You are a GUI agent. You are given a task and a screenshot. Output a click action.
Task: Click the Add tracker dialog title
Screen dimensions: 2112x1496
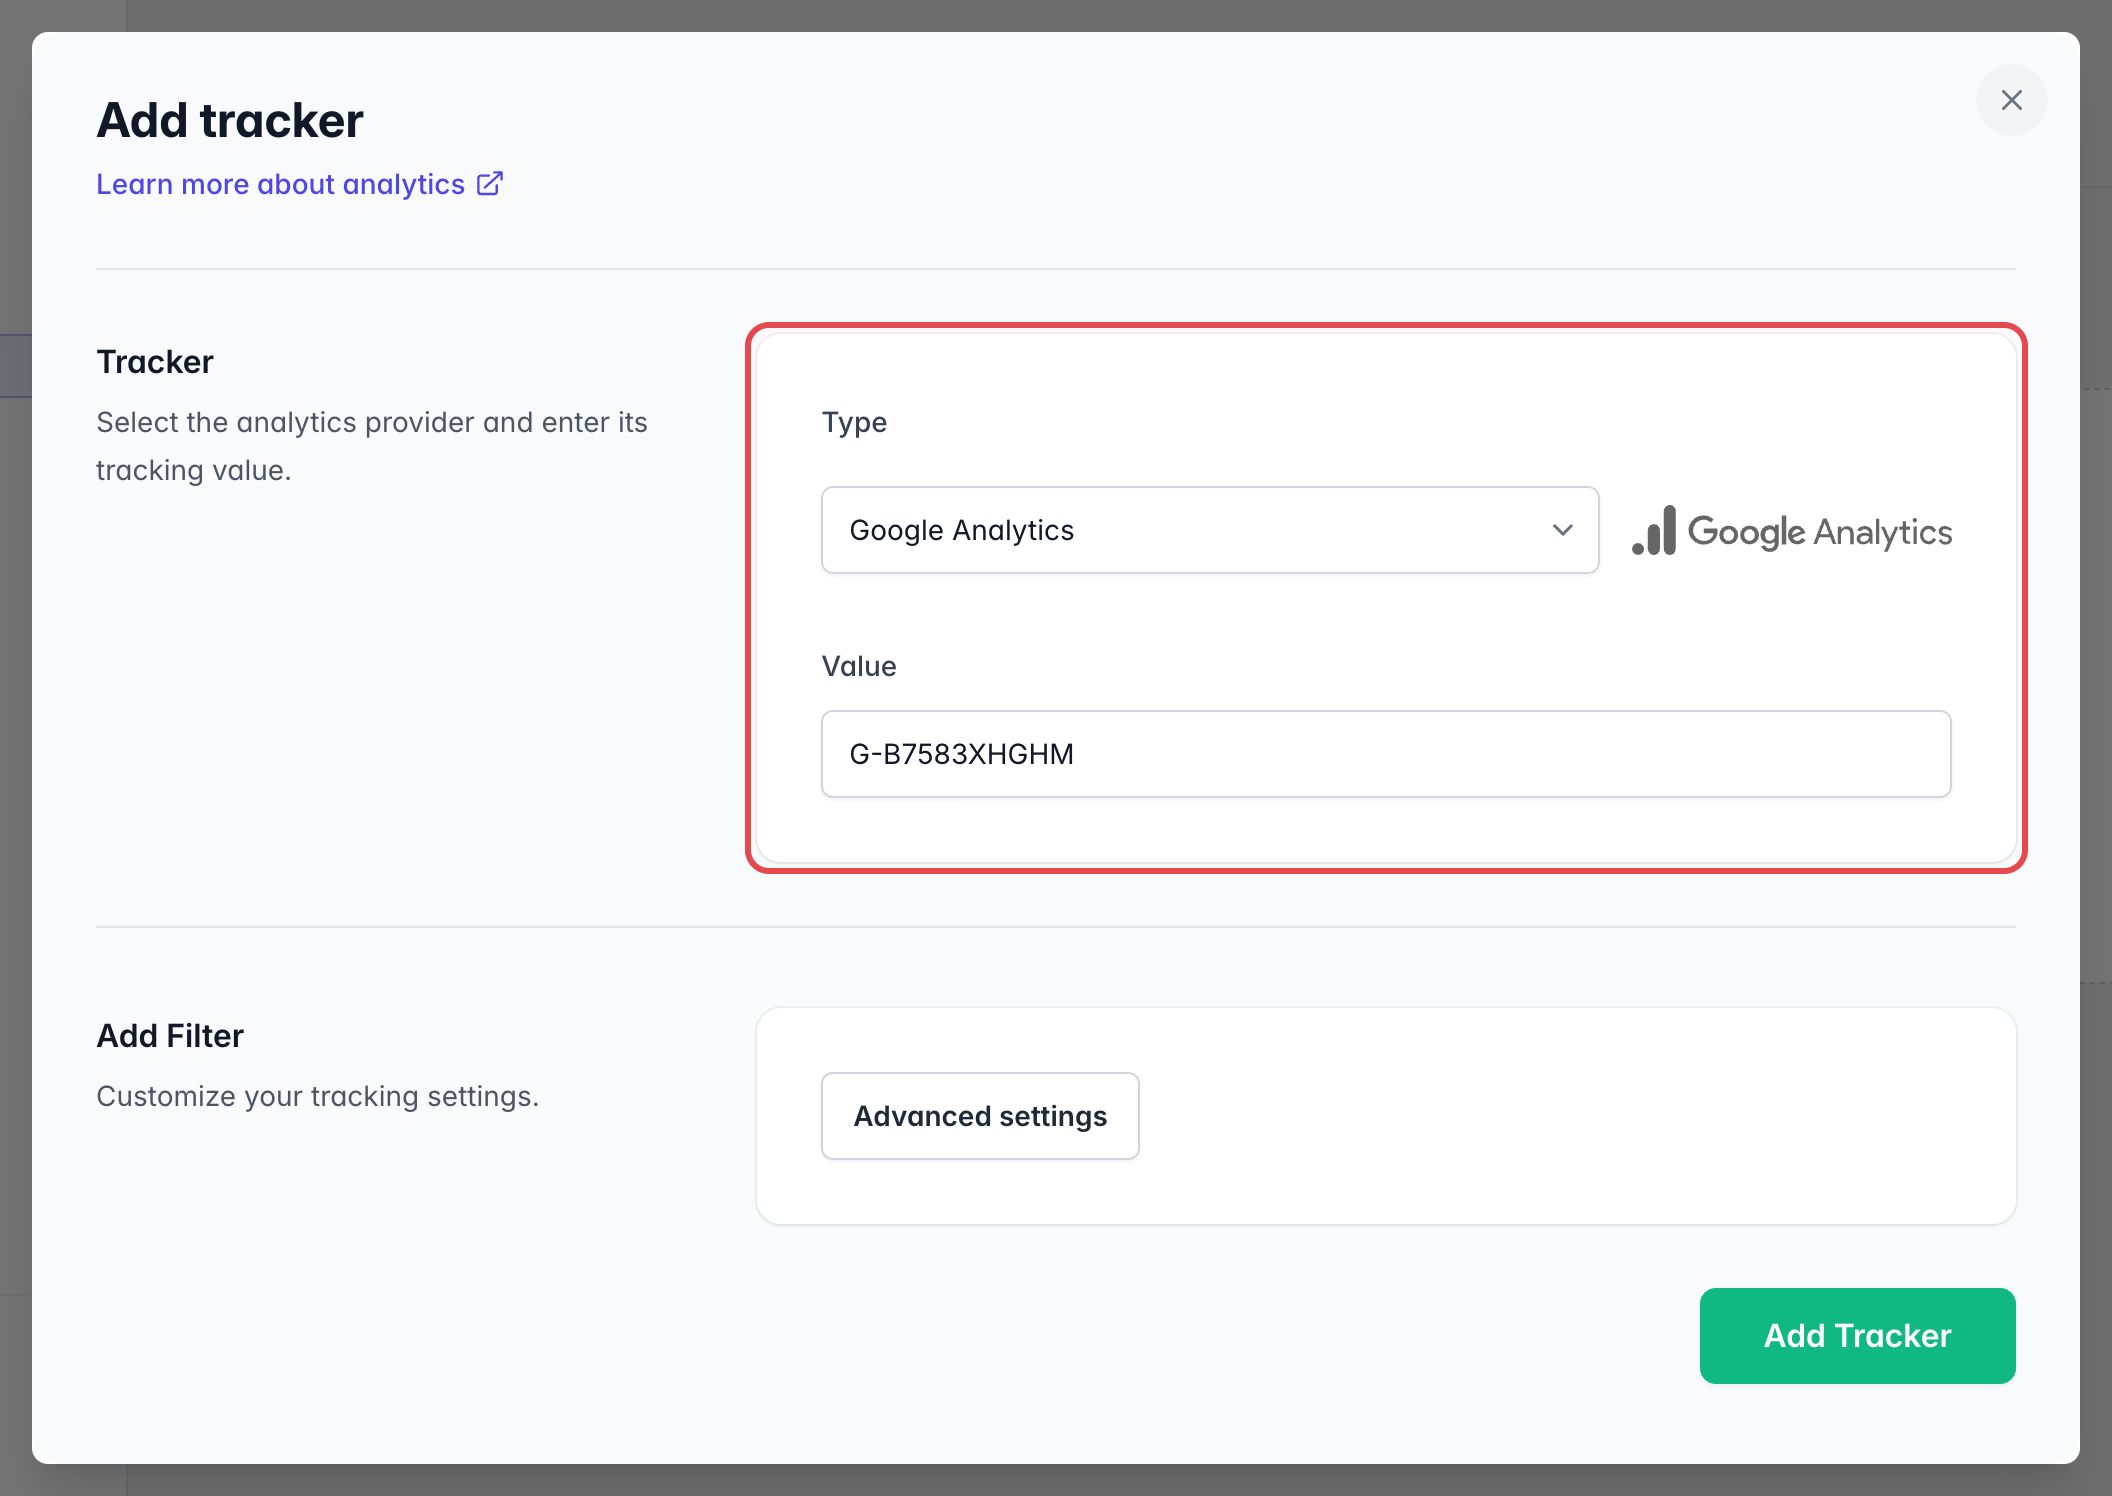[230, 121]
